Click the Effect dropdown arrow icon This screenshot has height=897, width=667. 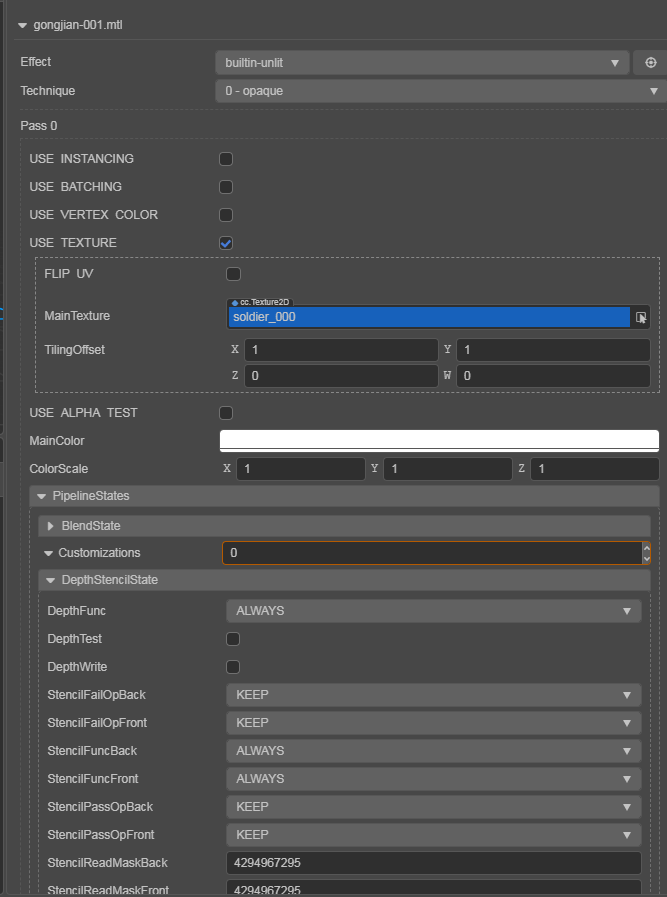point(616,63)
